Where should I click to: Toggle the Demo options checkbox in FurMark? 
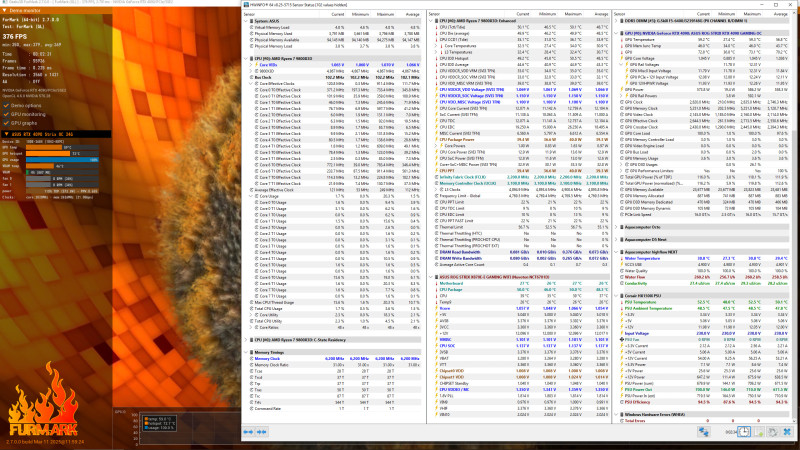click(x=6, y=105)
